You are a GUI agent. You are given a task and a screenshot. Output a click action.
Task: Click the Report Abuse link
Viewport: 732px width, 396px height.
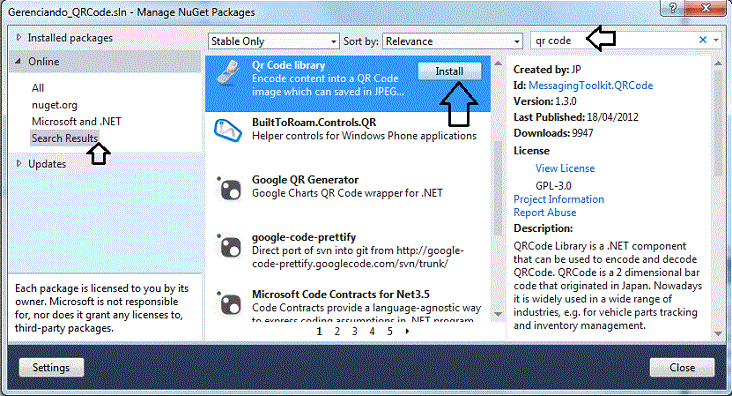click(545, 212)
